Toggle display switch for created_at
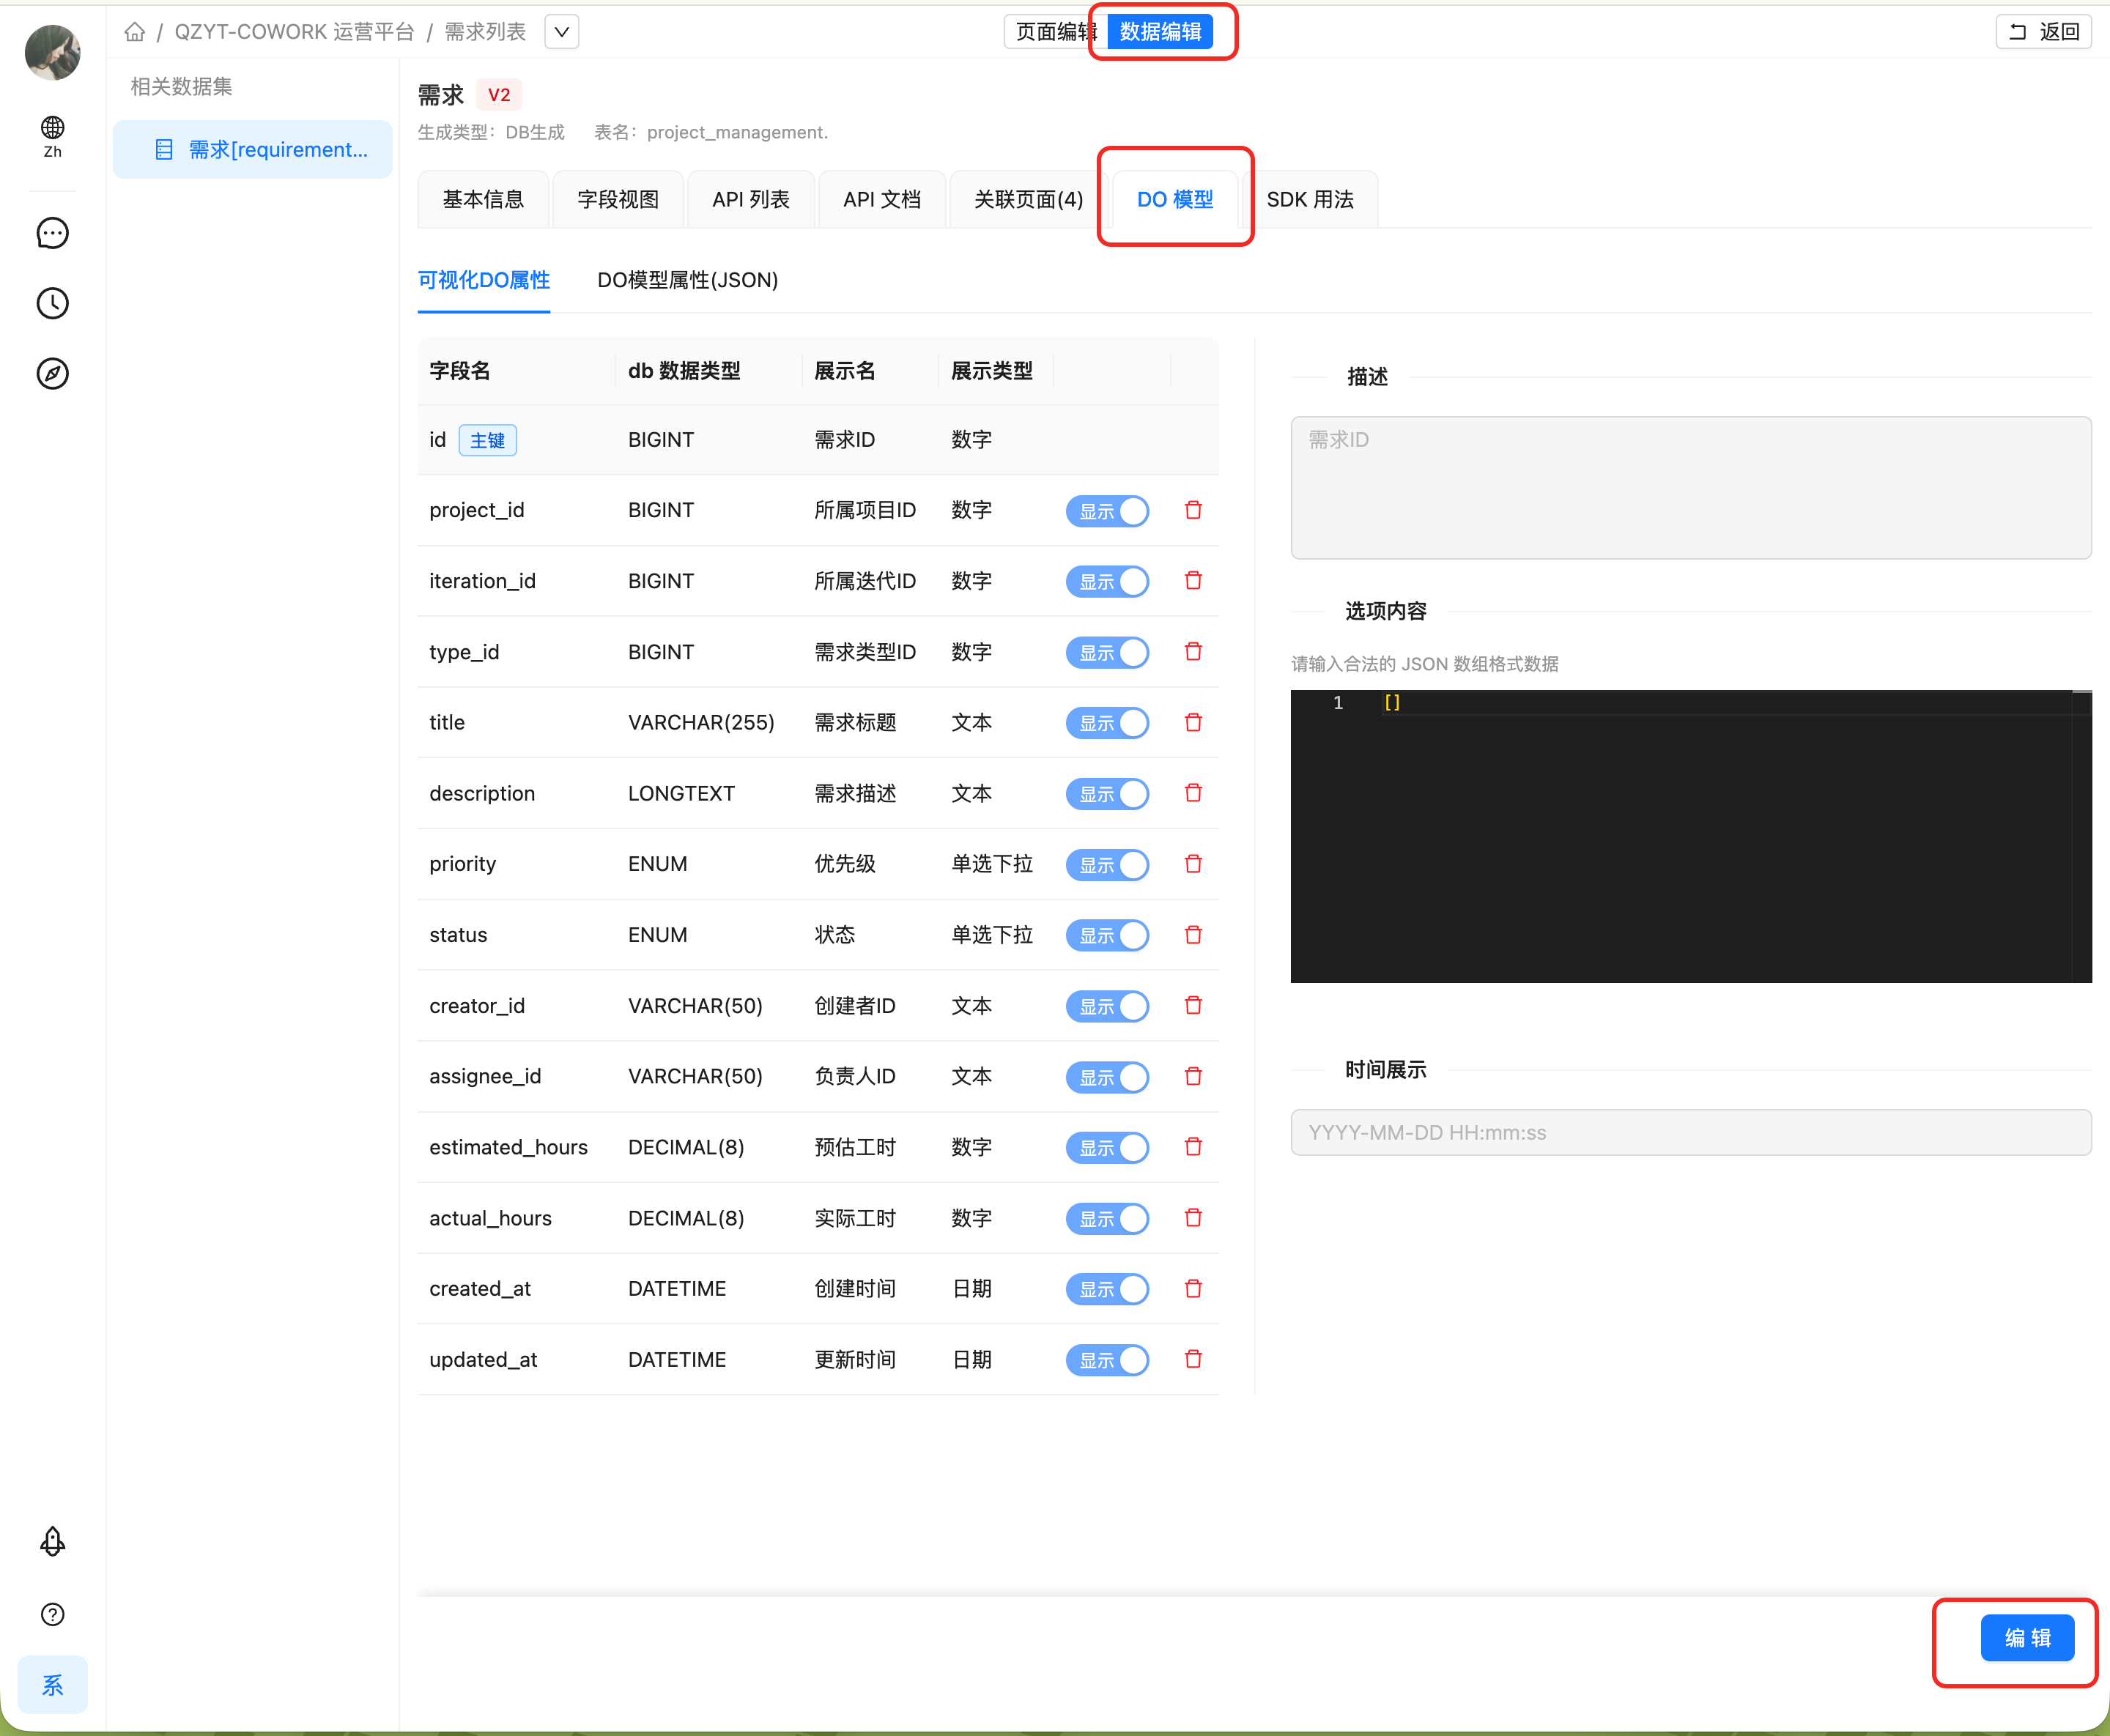Viewport: 2110px width, 1736px height. click(1107, 1289)
